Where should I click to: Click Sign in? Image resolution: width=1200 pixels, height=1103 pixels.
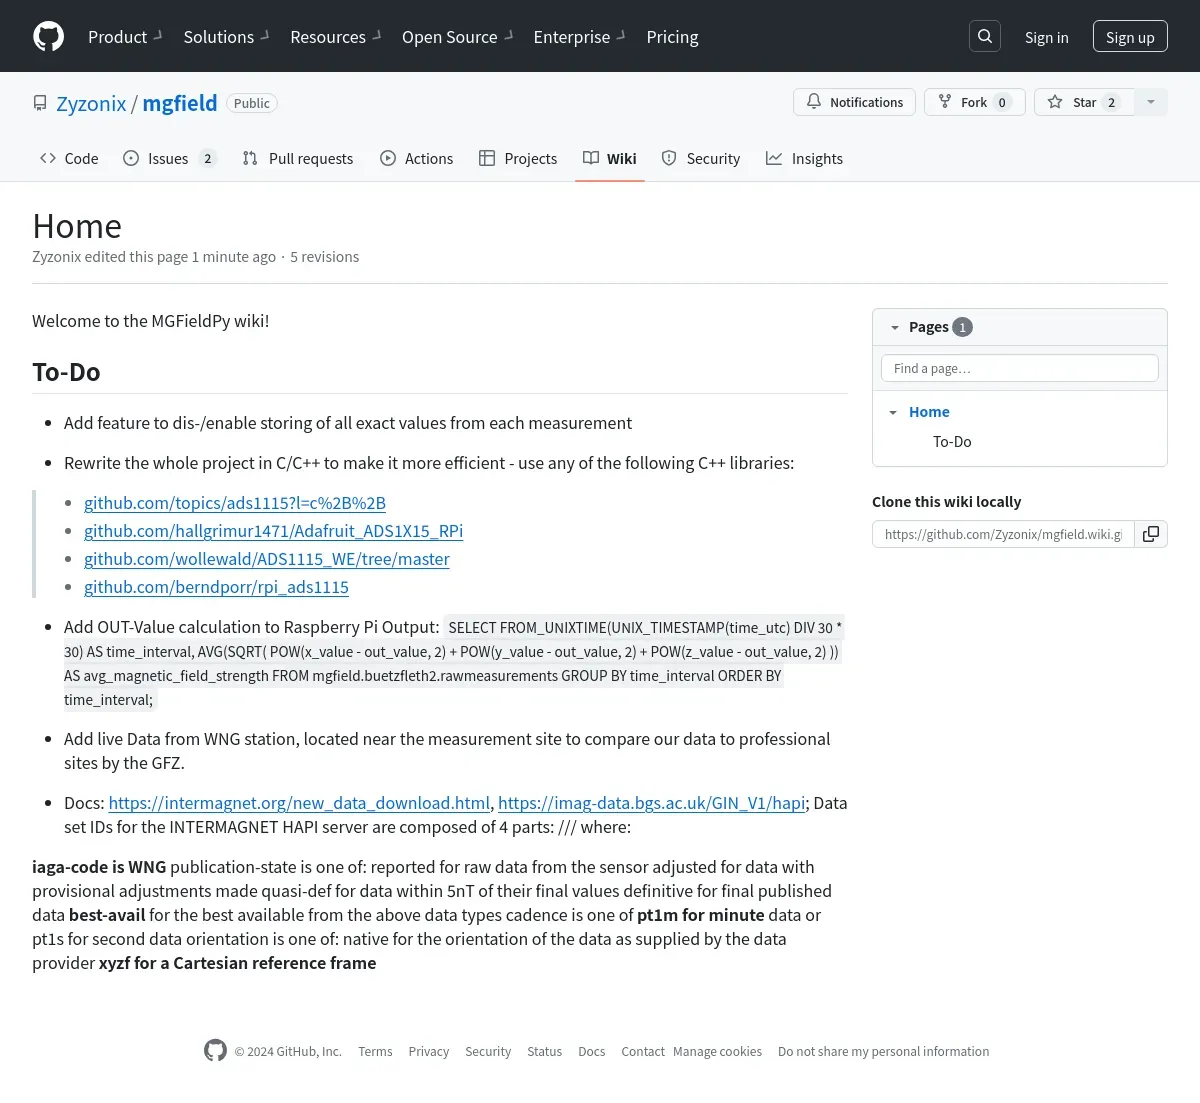pos(1047,37)
